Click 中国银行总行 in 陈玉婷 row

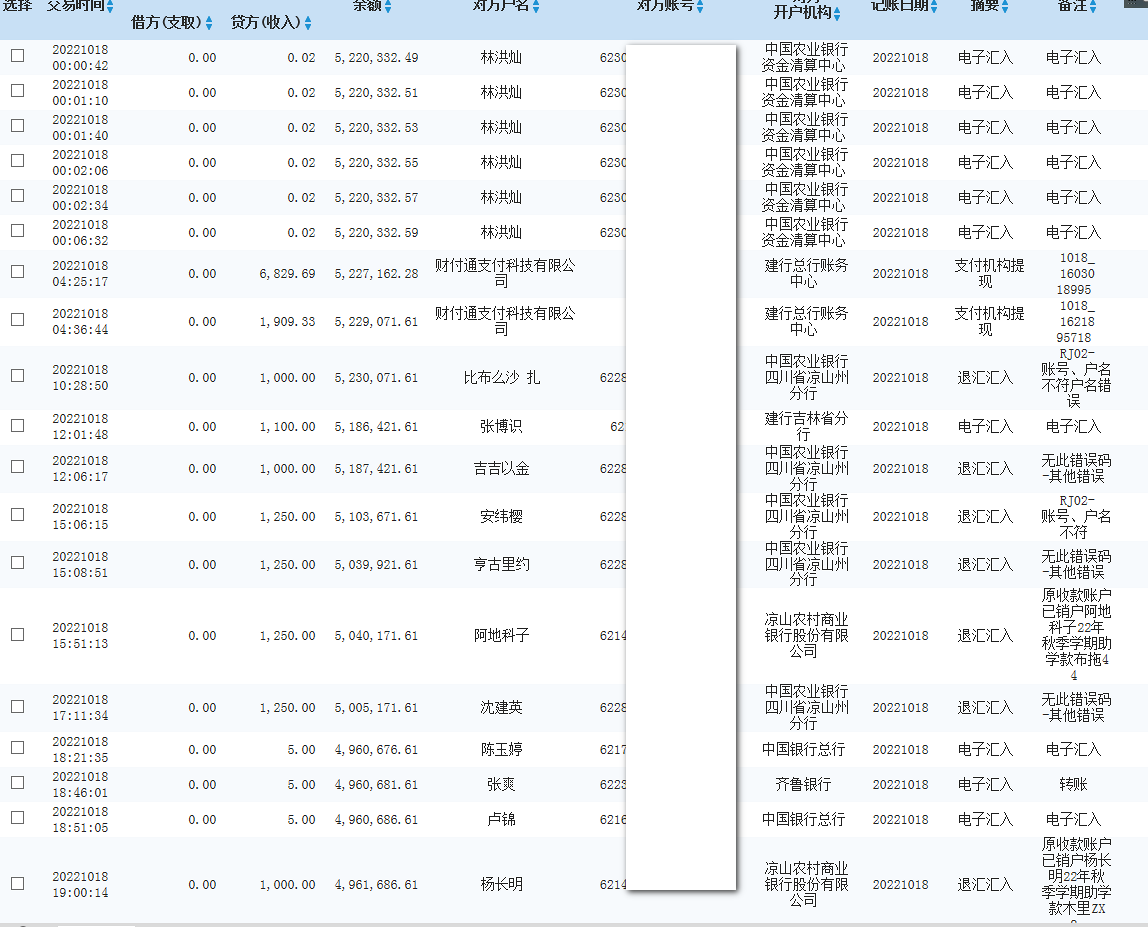(803, 749)
